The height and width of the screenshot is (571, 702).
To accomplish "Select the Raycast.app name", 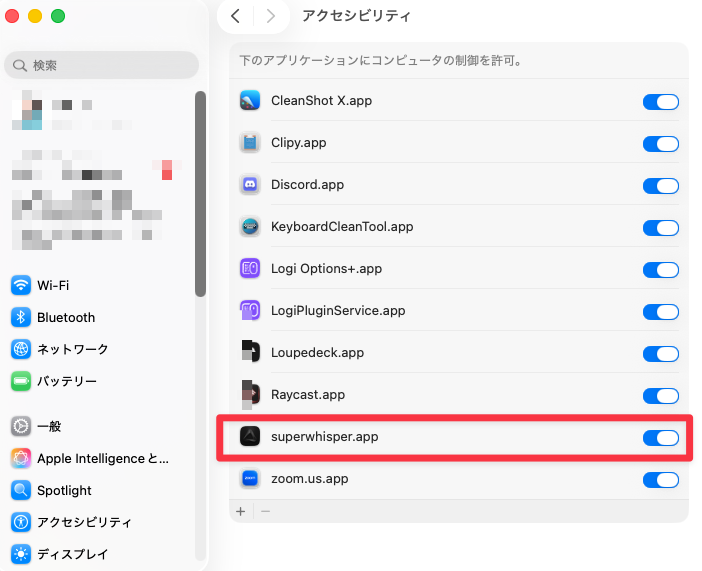I will pos(308,395).
